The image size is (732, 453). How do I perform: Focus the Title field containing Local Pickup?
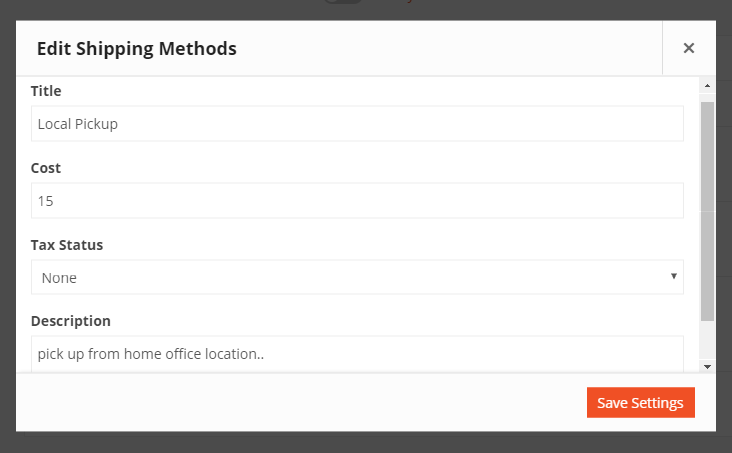357,123
